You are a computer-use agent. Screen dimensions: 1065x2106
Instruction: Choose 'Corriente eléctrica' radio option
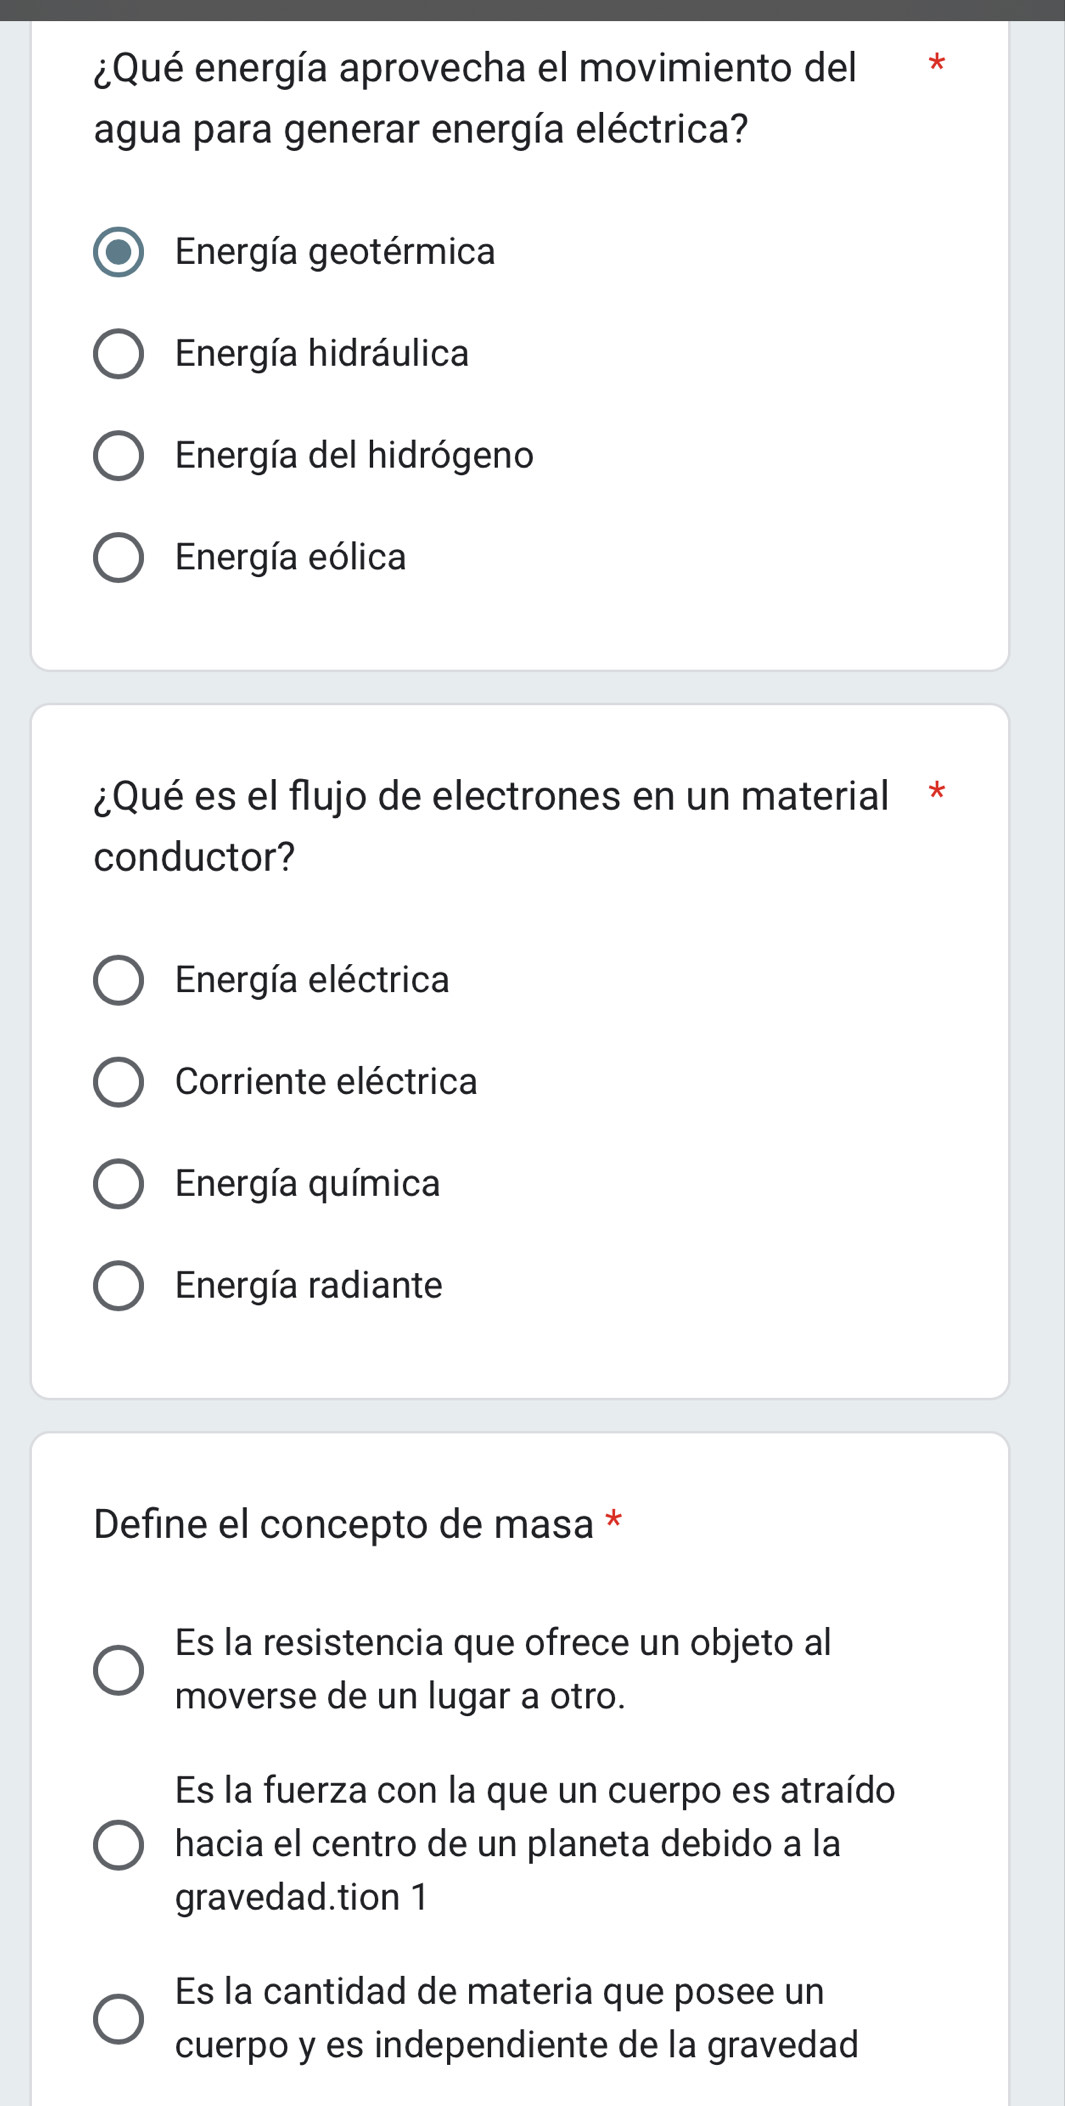(x=118, y=1082)
